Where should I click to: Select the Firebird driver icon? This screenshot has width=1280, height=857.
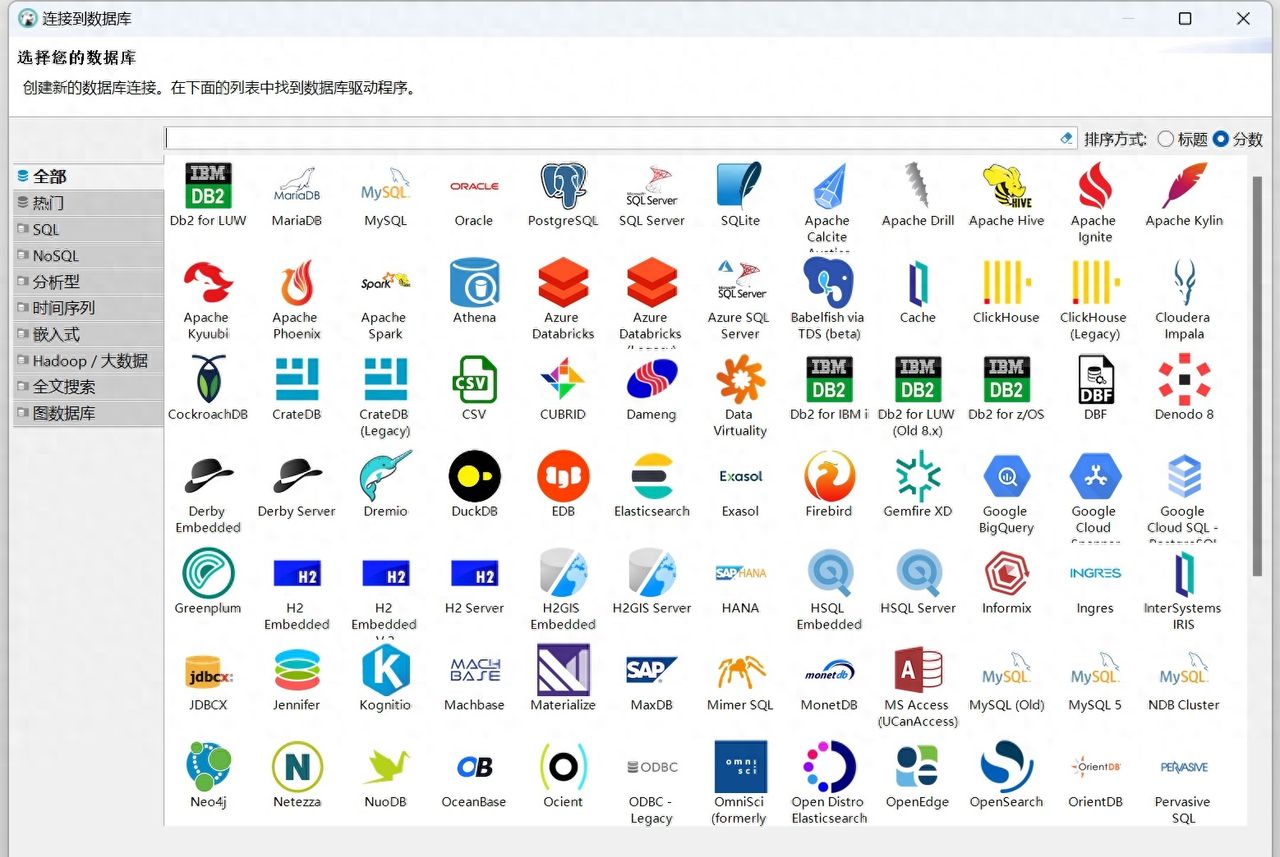pos(829,477)
